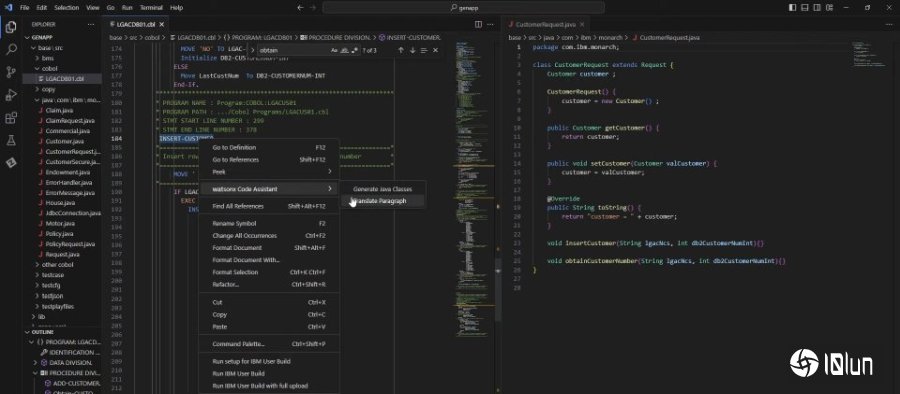This screenshot has height=394, width=900.
Task: Open the File menu
Action: tap(25, 7)
